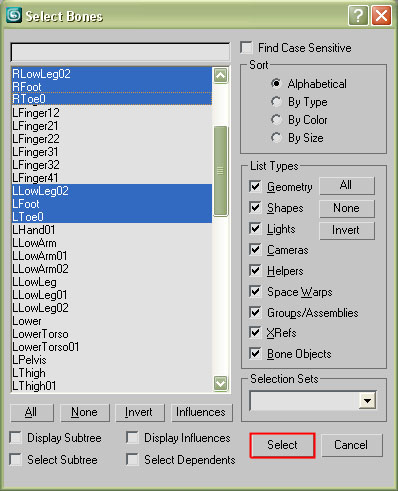Select LFinger21 in the list
This screenshot has width=398, height=491.
point(112,126)
